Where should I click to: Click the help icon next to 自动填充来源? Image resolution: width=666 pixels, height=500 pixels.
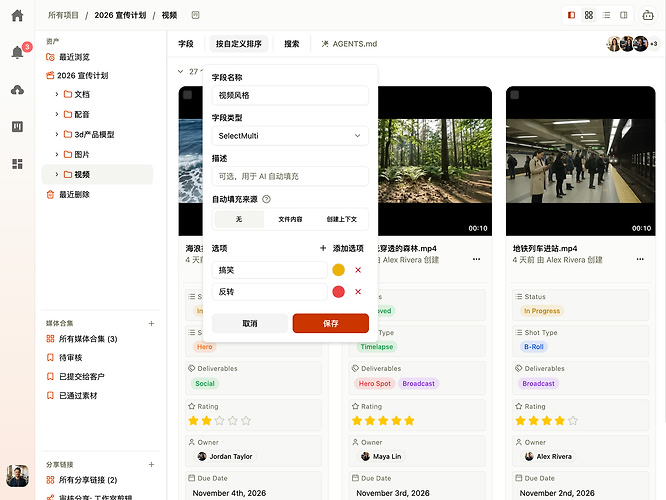(266, 199)
